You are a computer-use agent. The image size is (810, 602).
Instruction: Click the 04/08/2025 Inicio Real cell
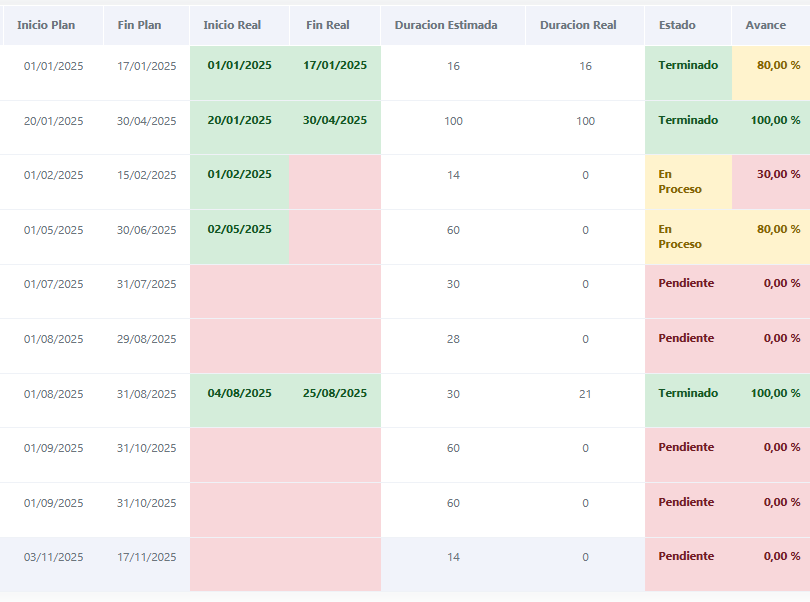(x=239, y=393)
